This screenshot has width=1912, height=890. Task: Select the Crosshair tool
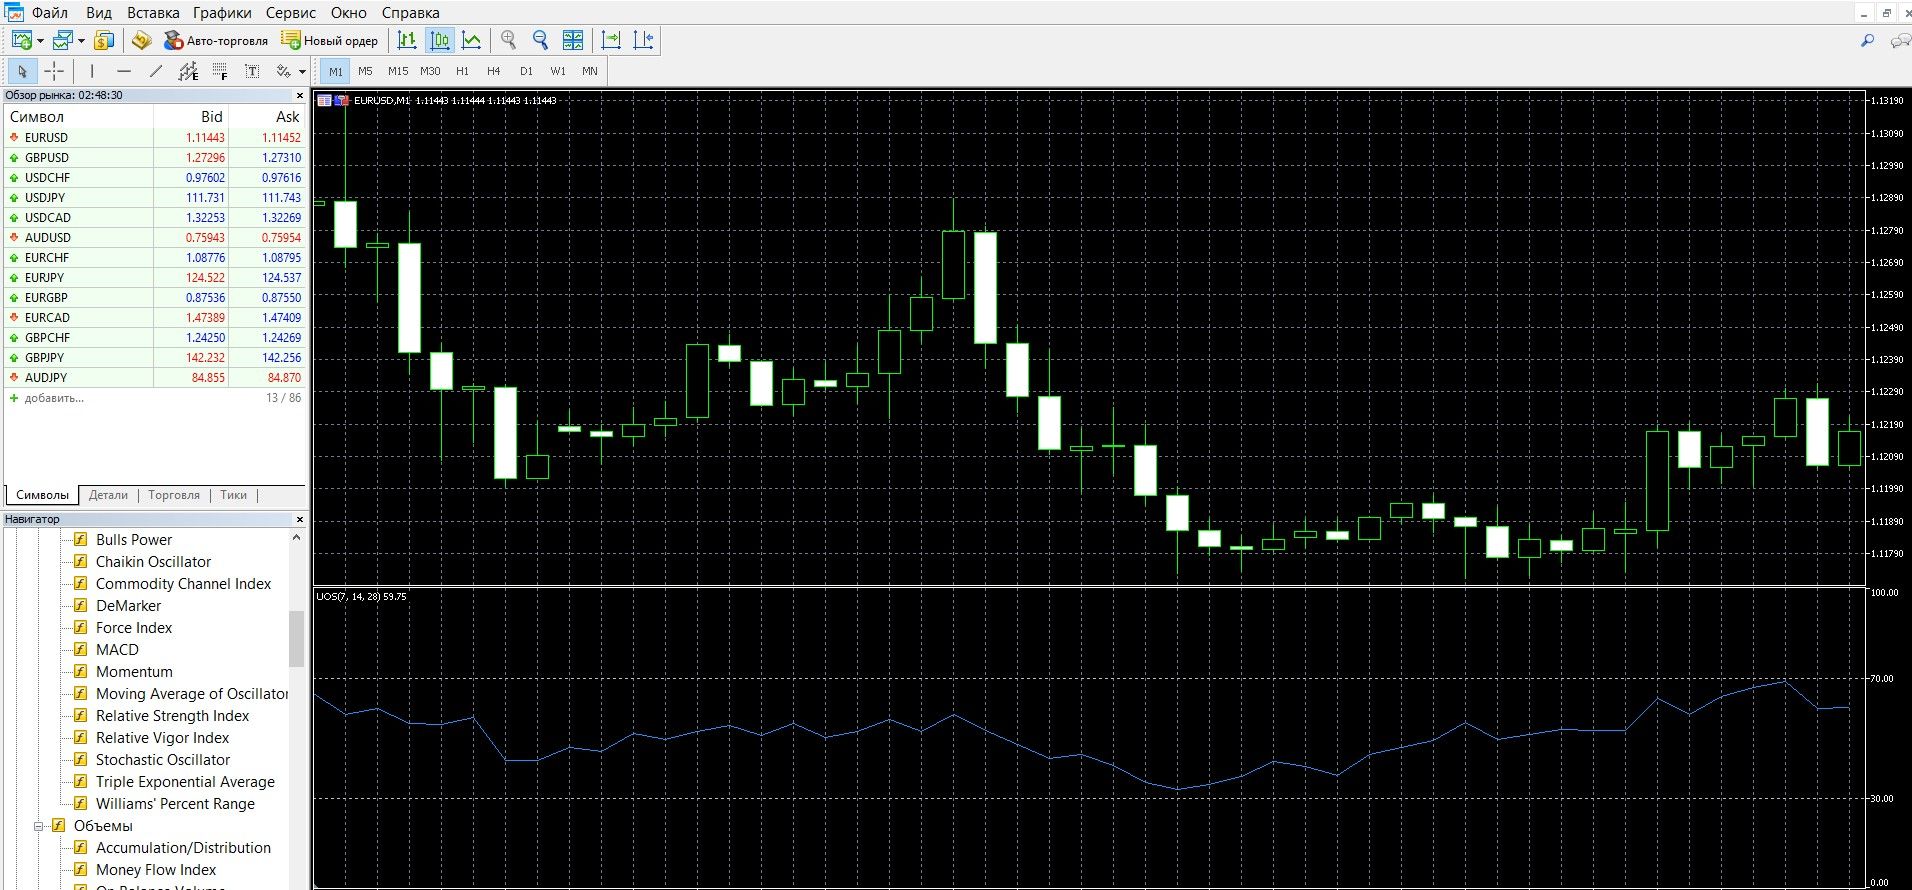click(54, 71)
